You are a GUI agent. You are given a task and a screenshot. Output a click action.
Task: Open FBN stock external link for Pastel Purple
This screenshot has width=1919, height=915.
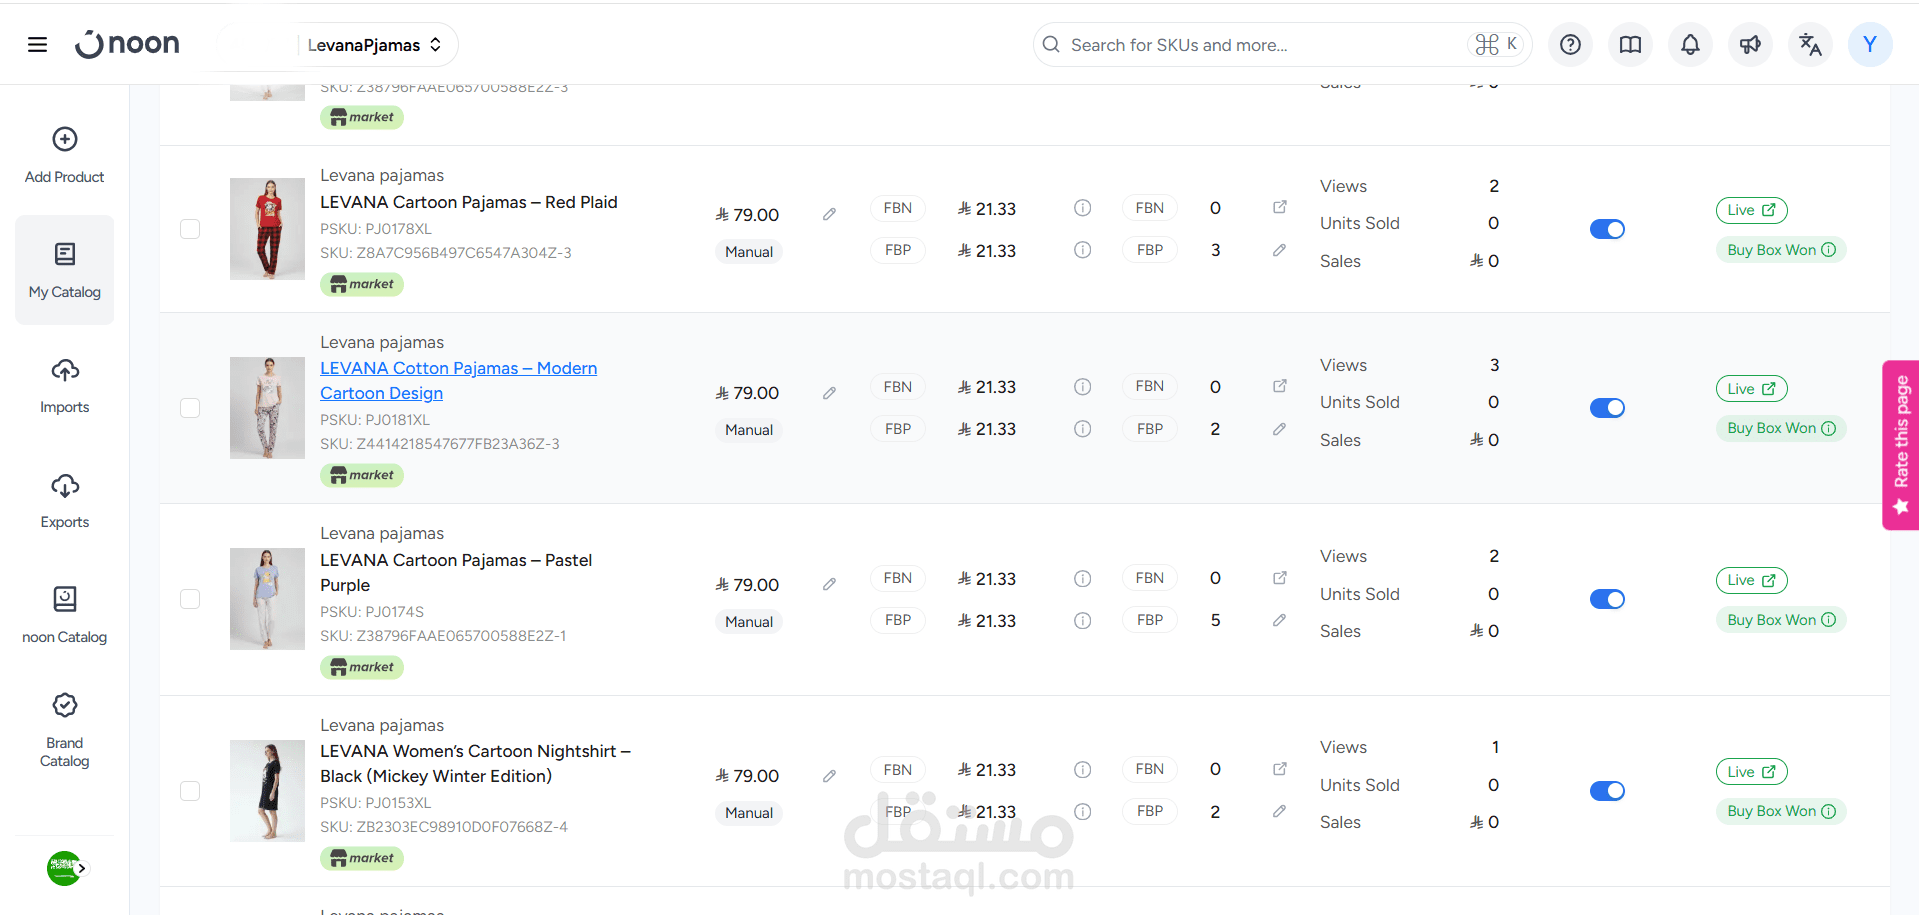coord(1279,578)
